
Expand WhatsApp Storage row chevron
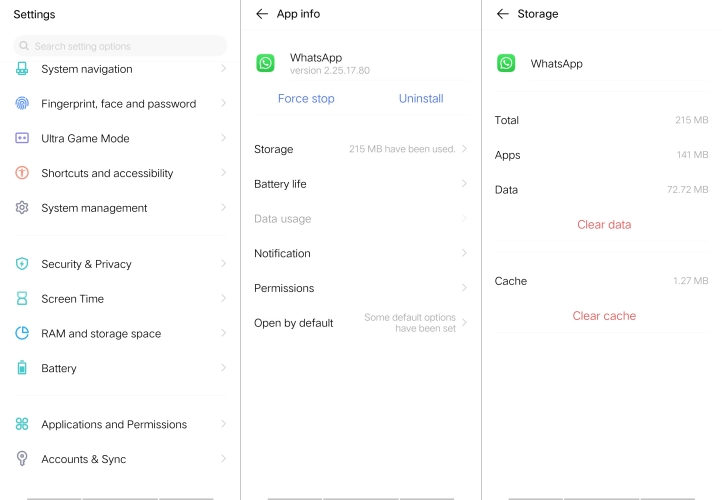[464, 149]
